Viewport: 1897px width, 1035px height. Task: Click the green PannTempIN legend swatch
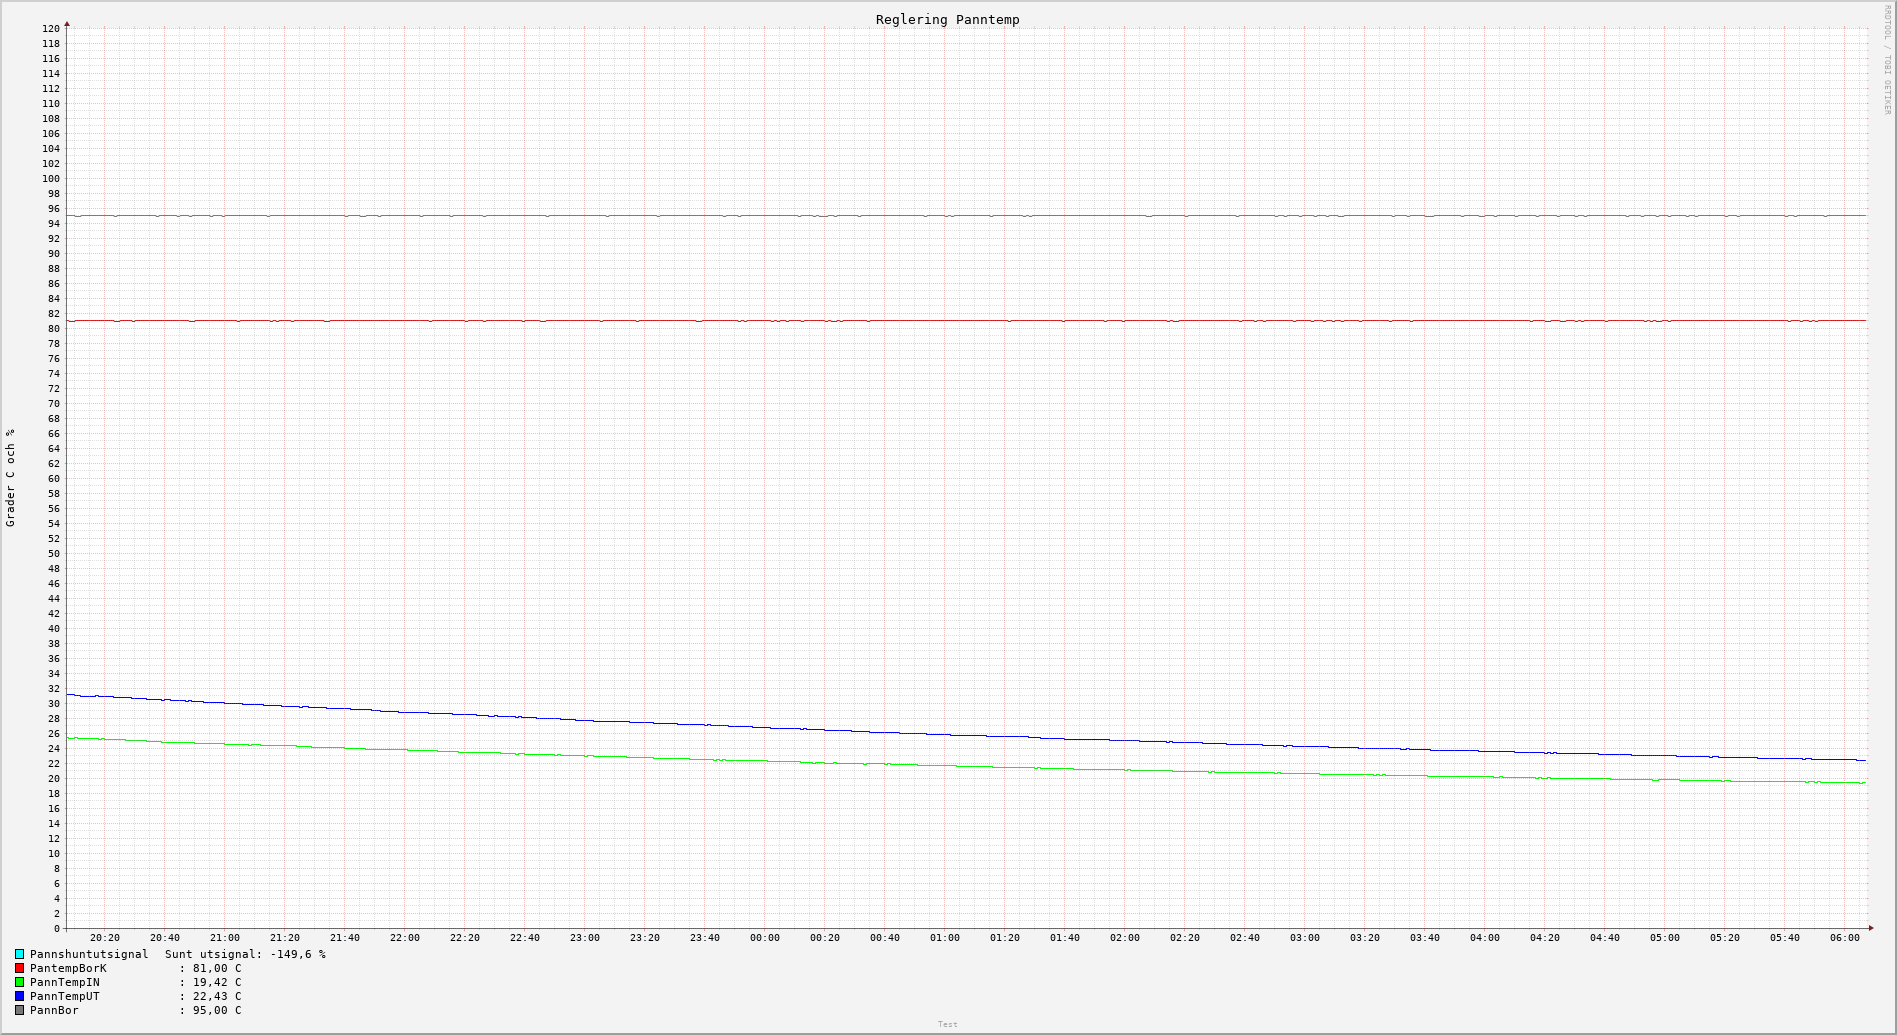[x=19, y=982]
